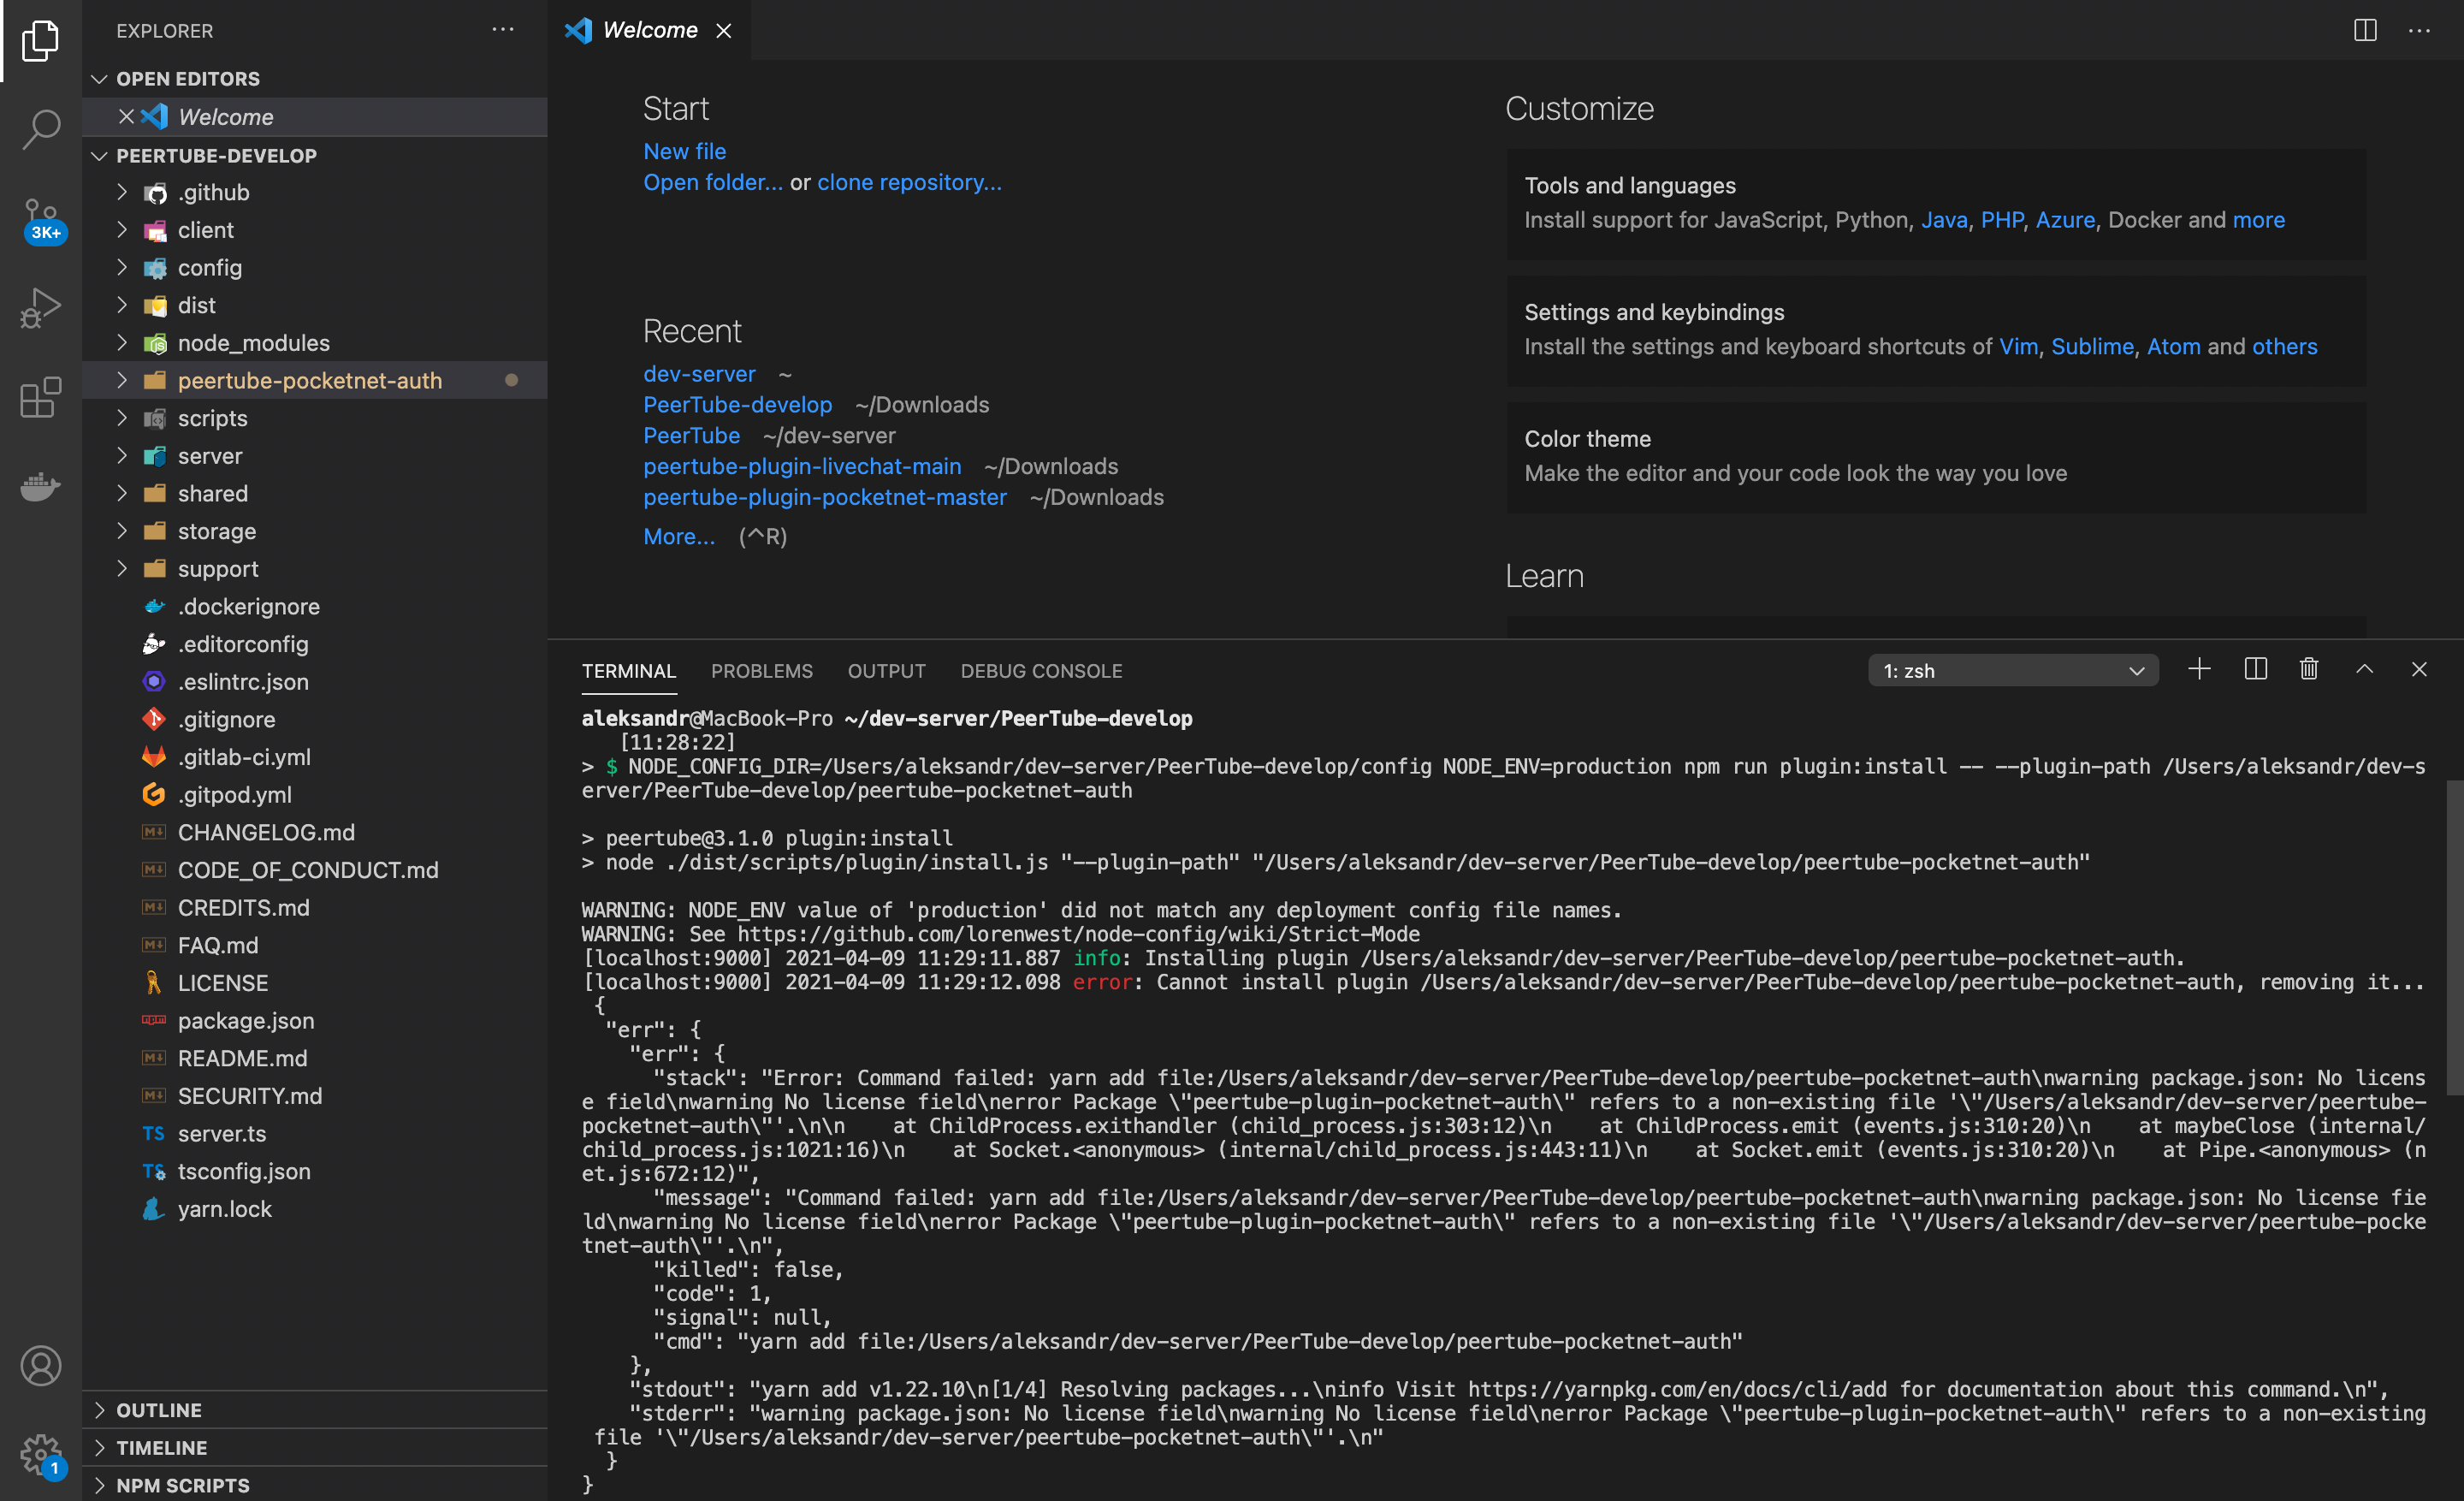
Task: Create a new terminal with the plus icon
Action: point(2199,669)
